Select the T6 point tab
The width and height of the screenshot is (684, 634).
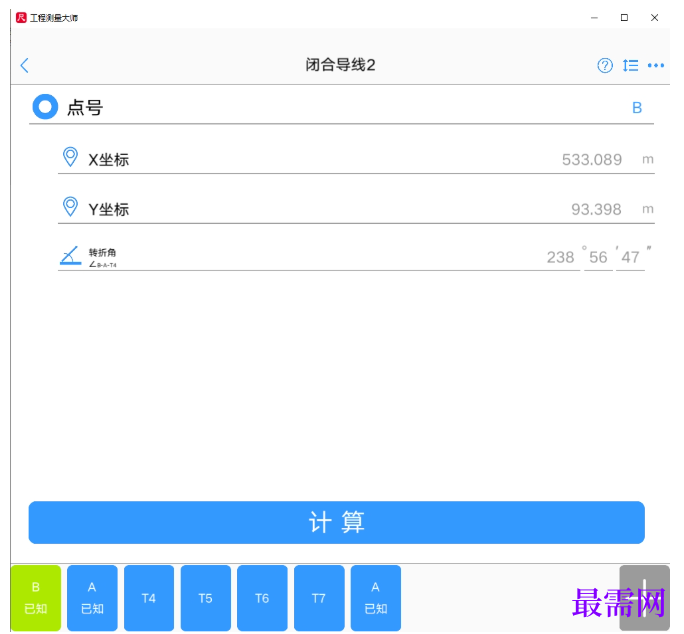262,598
